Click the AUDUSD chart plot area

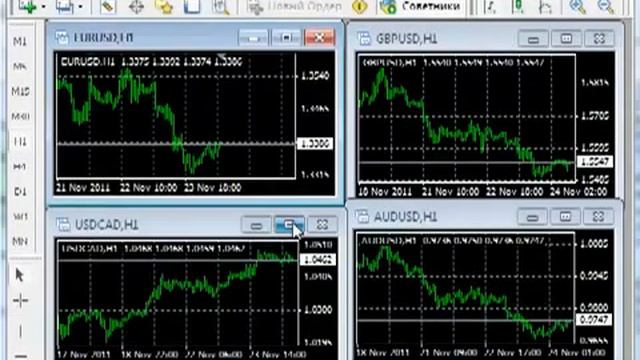coord(466,289)
